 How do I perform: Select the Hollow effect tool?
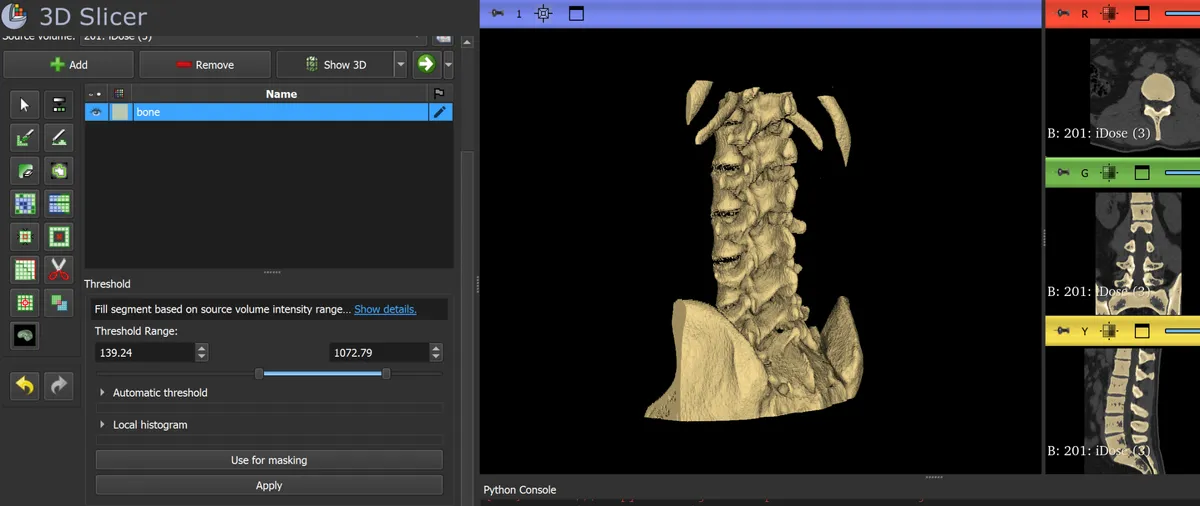tap(59, 237)
